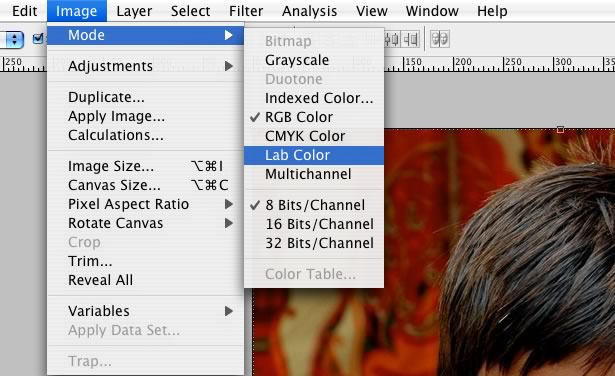Switch image mode to CMYK Color
The width and height of the screenshot is (615, 376).
tap(314, 136)
